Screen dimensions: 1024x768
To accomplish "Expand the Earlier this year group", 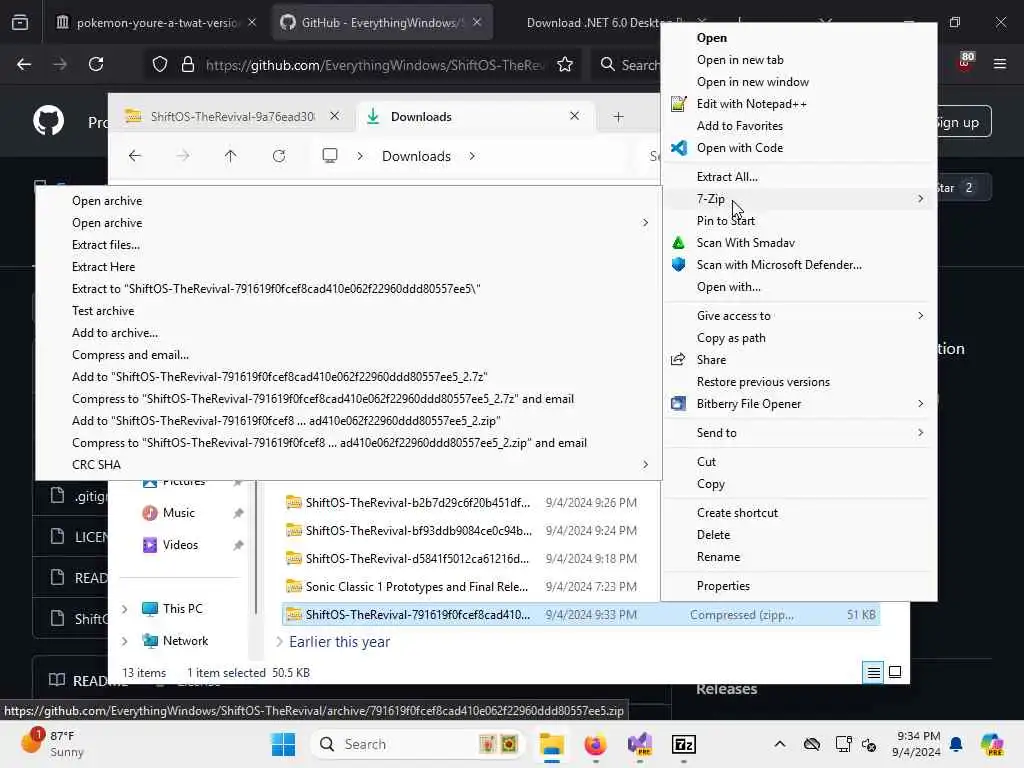I will 280,642.
